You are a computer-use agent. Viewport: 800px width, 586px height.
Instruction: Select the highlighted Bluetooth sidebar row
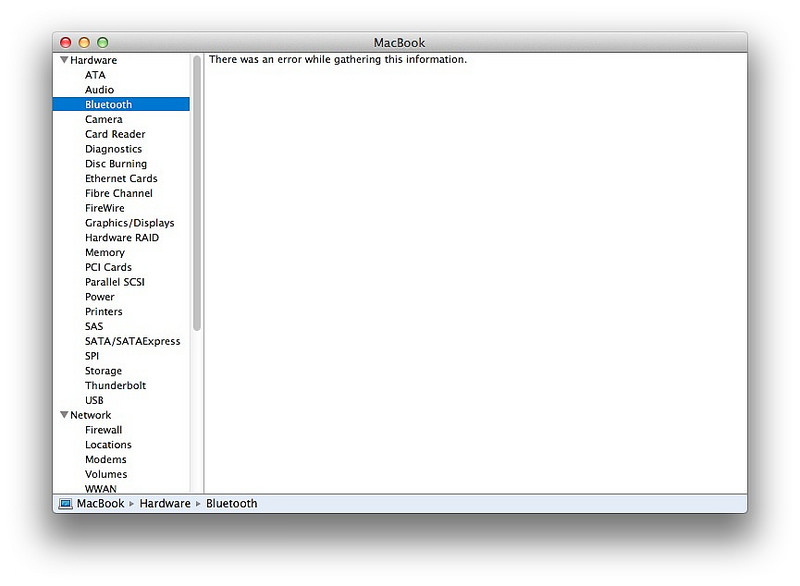121,104
